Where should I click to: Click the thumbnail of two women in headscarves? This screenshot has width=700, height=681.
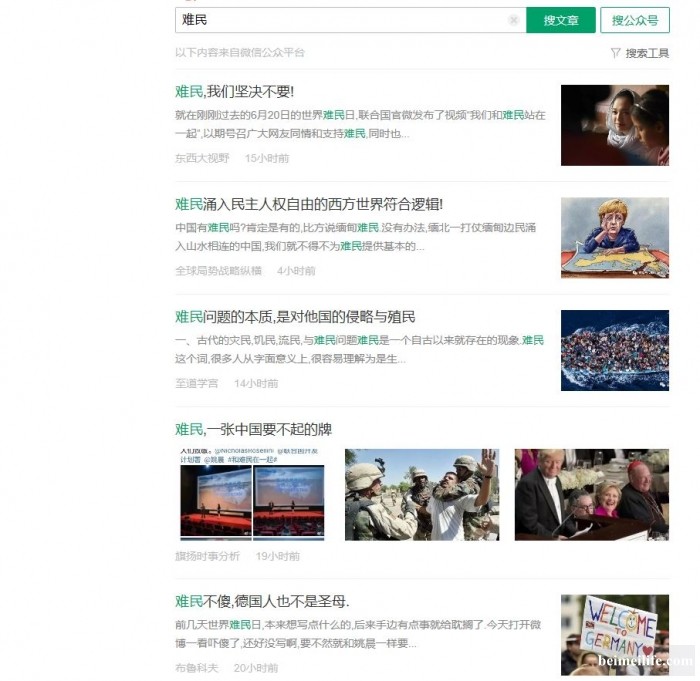coord(614,125)
